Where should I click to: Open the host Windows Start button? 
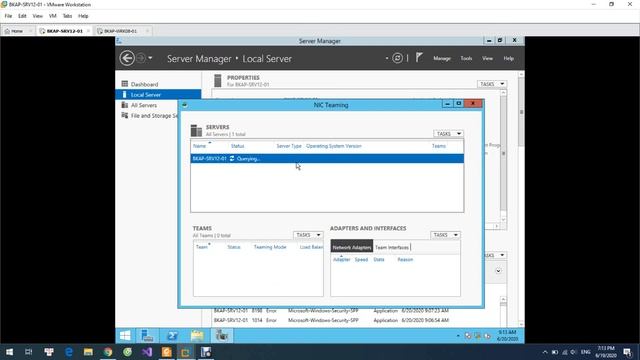tap(9, 352)
